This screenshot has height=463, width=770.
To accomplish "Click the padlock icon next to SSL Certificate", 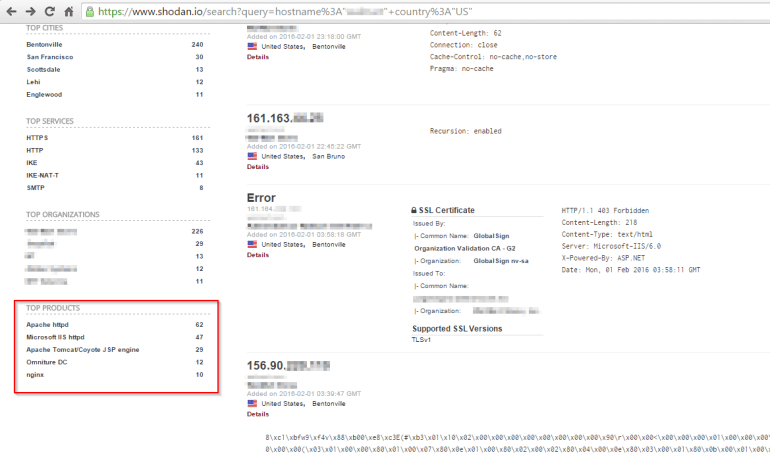I will [x=415, y=210].
